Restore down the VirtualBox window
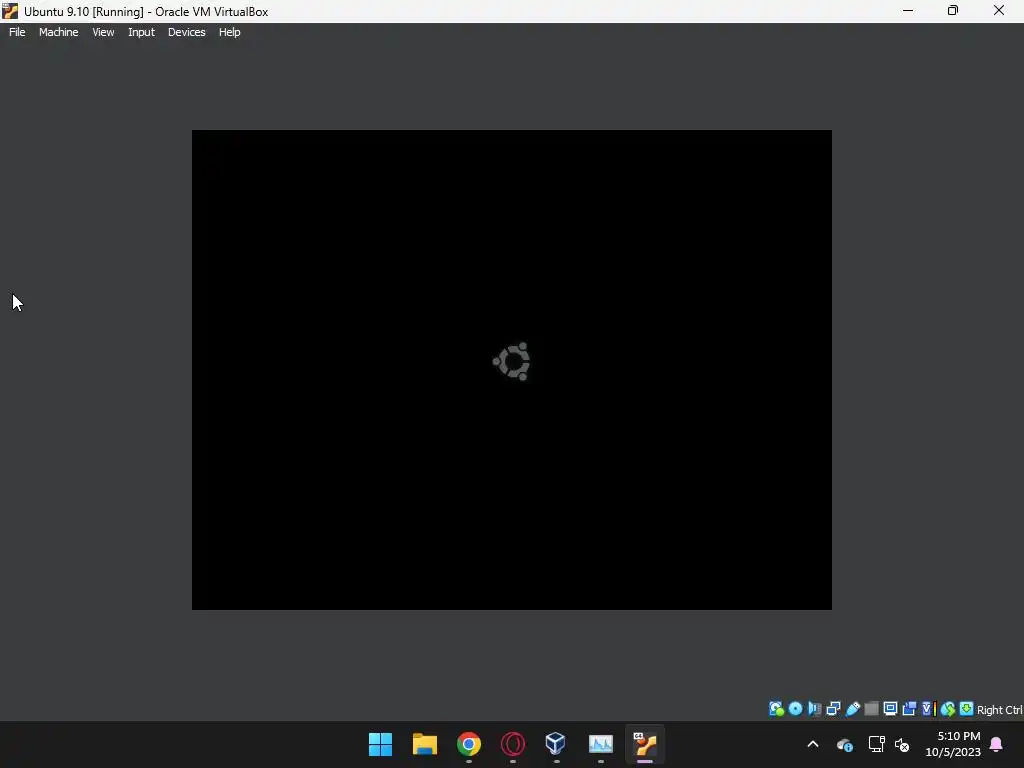 coord(953,11)
